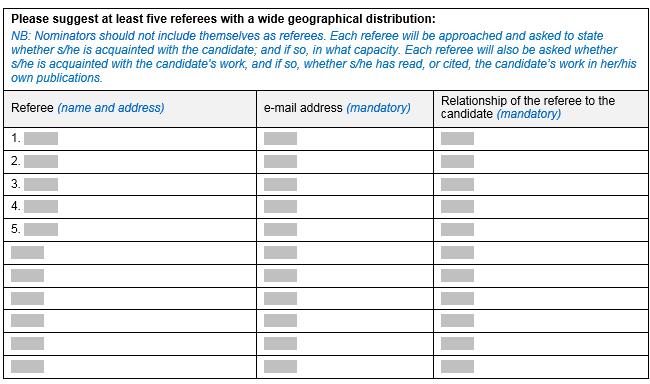Click the last row e-mail address field
The height and width of the screenshot is (384, 650).
tap(280, 366)
